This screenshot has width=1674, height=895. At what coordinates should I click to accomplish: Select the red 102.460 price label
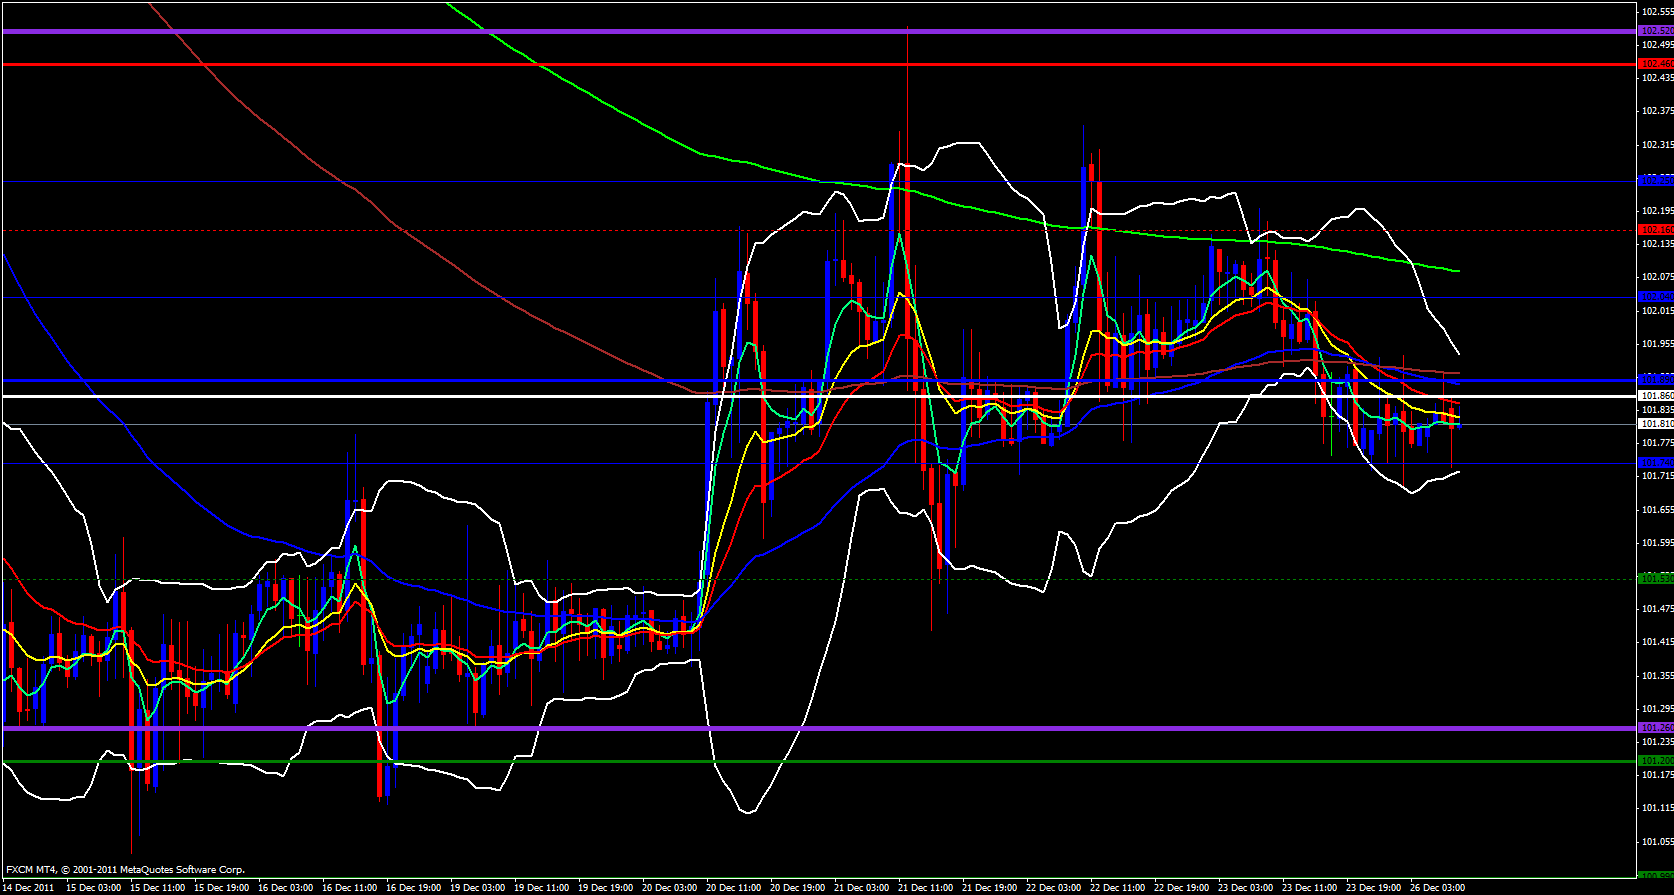click(x=1656, y=64)
